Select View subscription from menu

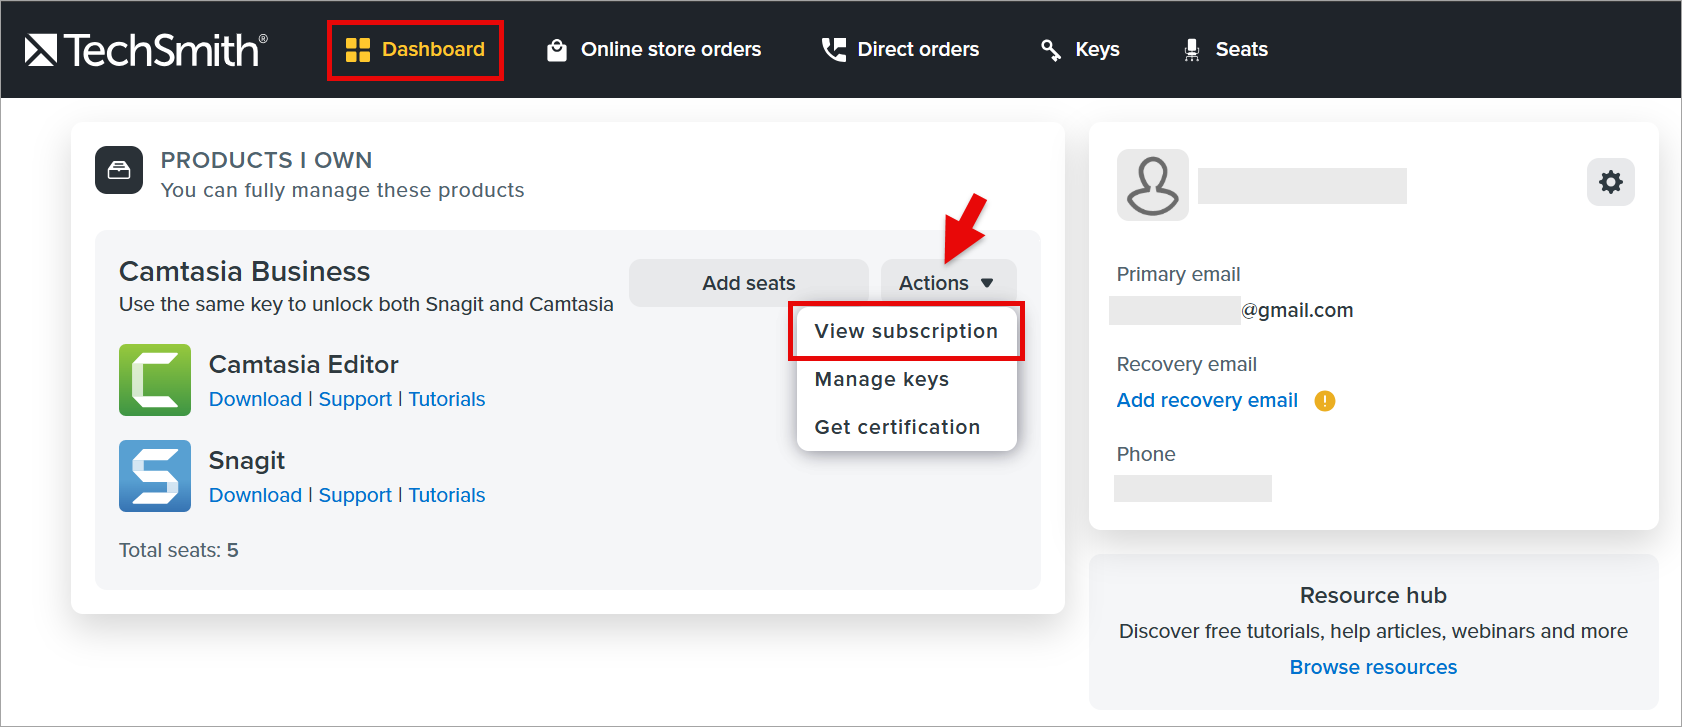(x=906, y=331)
